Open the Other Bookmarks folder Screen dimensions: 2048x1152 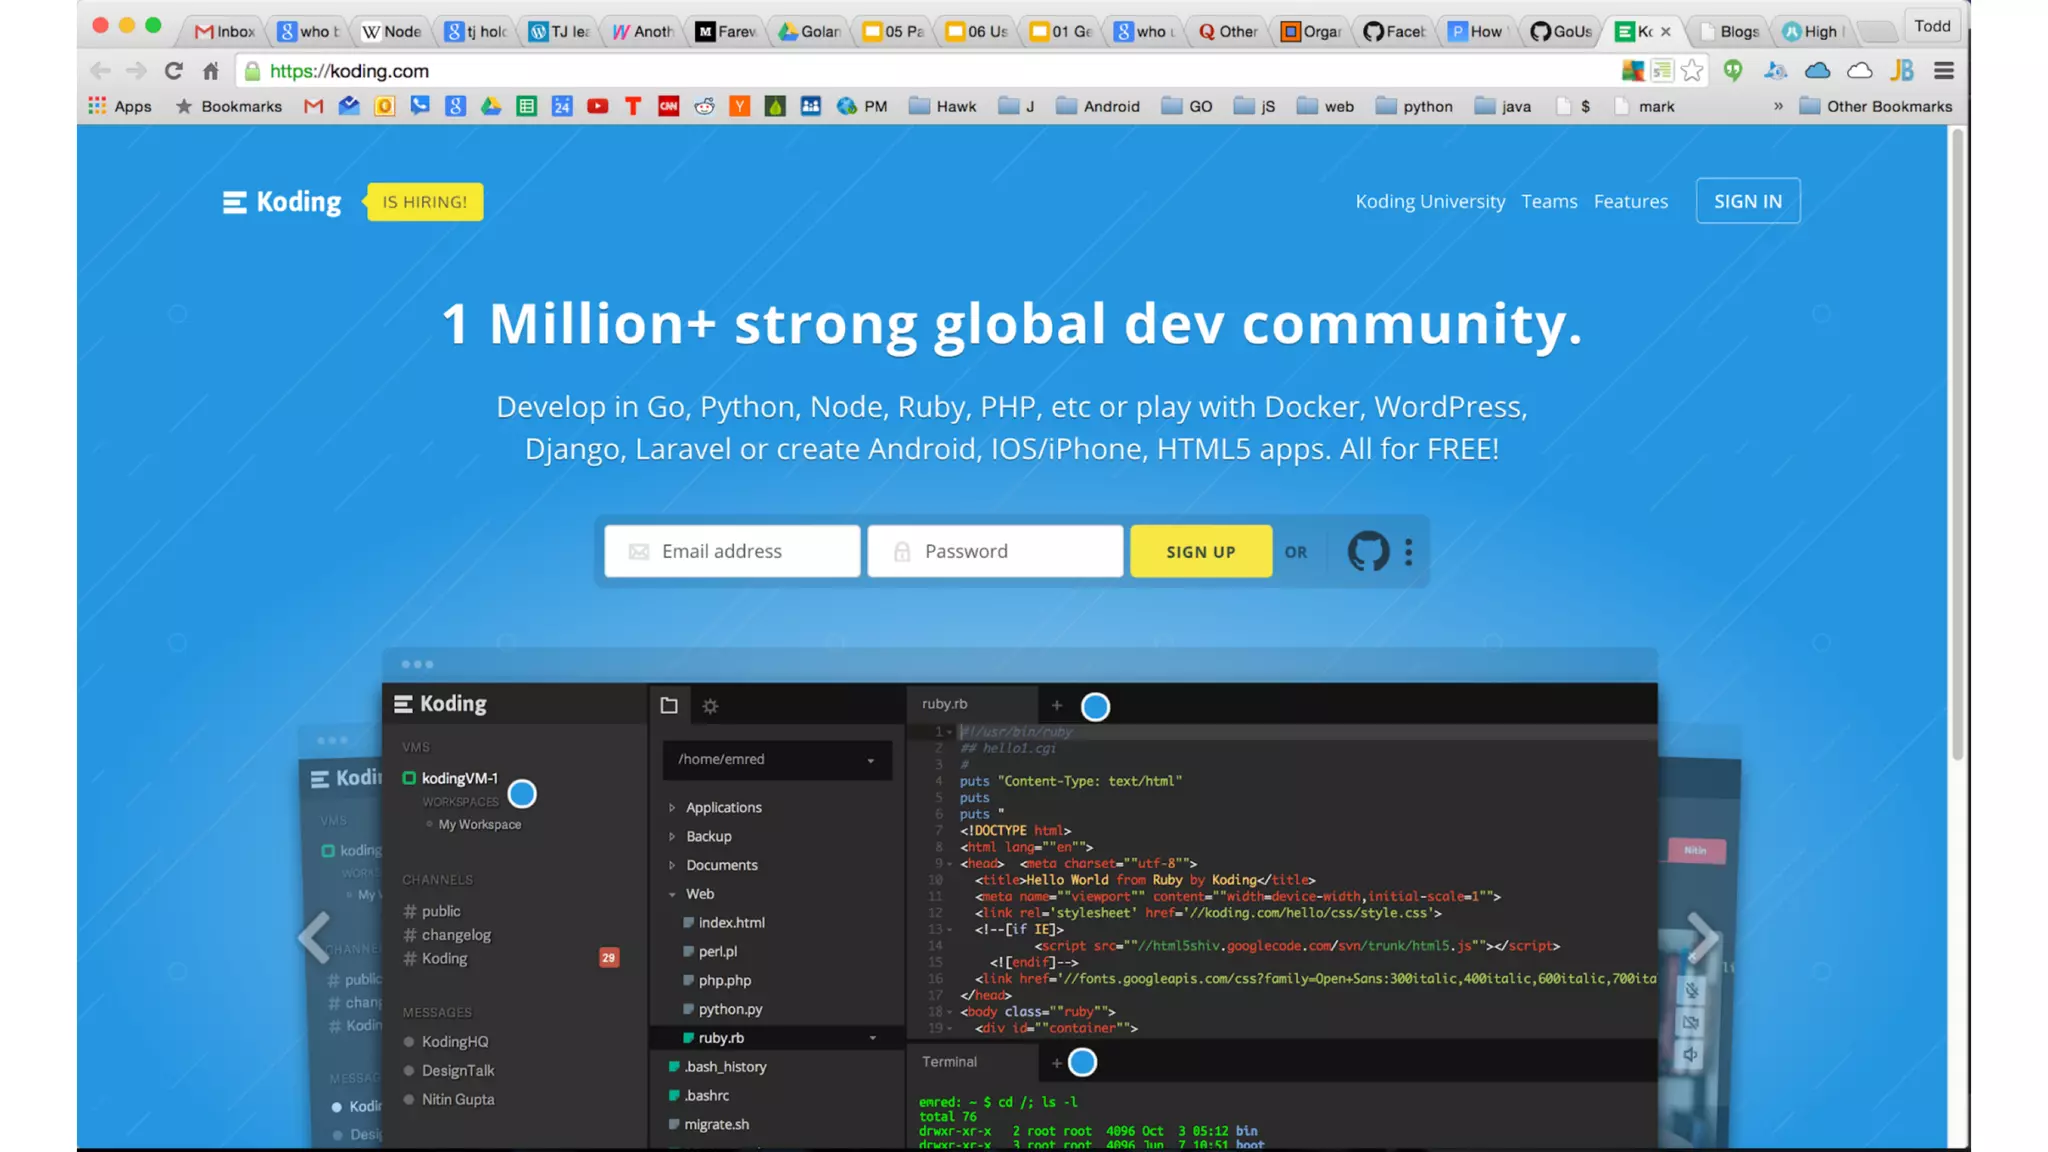(x=1875, y=106)
